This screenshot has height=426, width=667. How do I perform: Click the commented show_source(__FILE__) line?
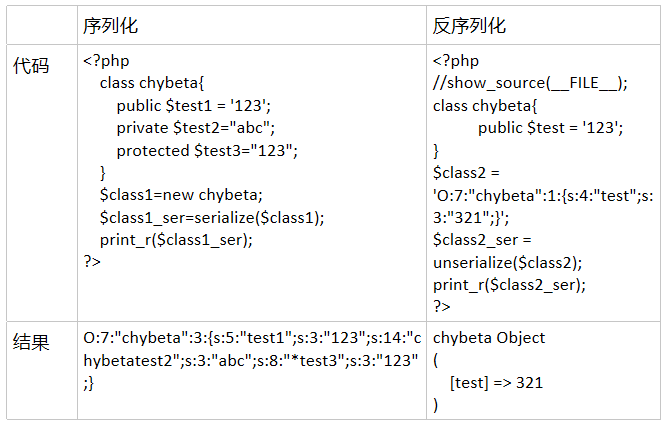point(530,83)
